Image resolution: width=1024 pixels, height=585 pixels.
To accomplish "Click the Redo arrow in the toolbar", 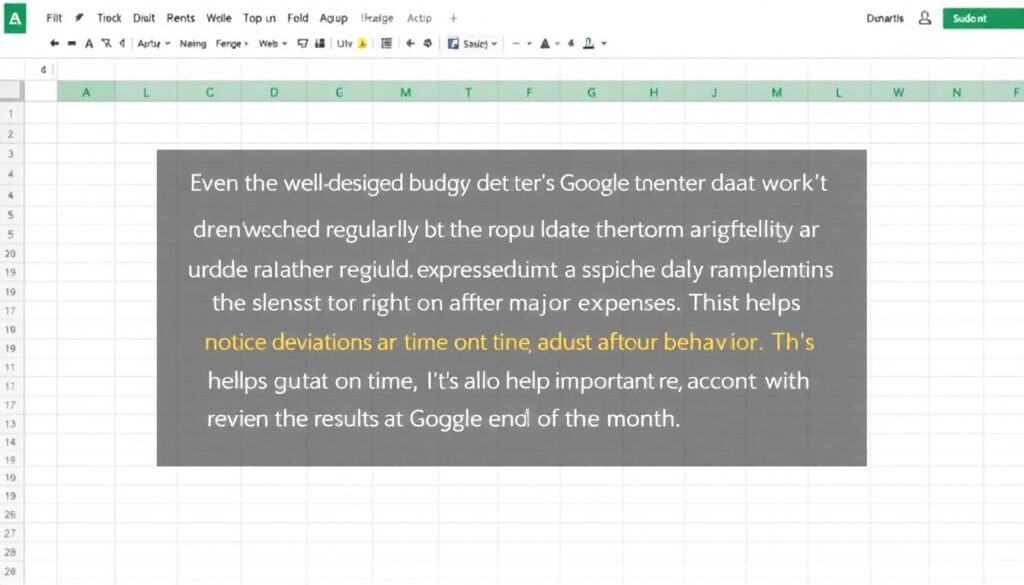I will point(71,43).
